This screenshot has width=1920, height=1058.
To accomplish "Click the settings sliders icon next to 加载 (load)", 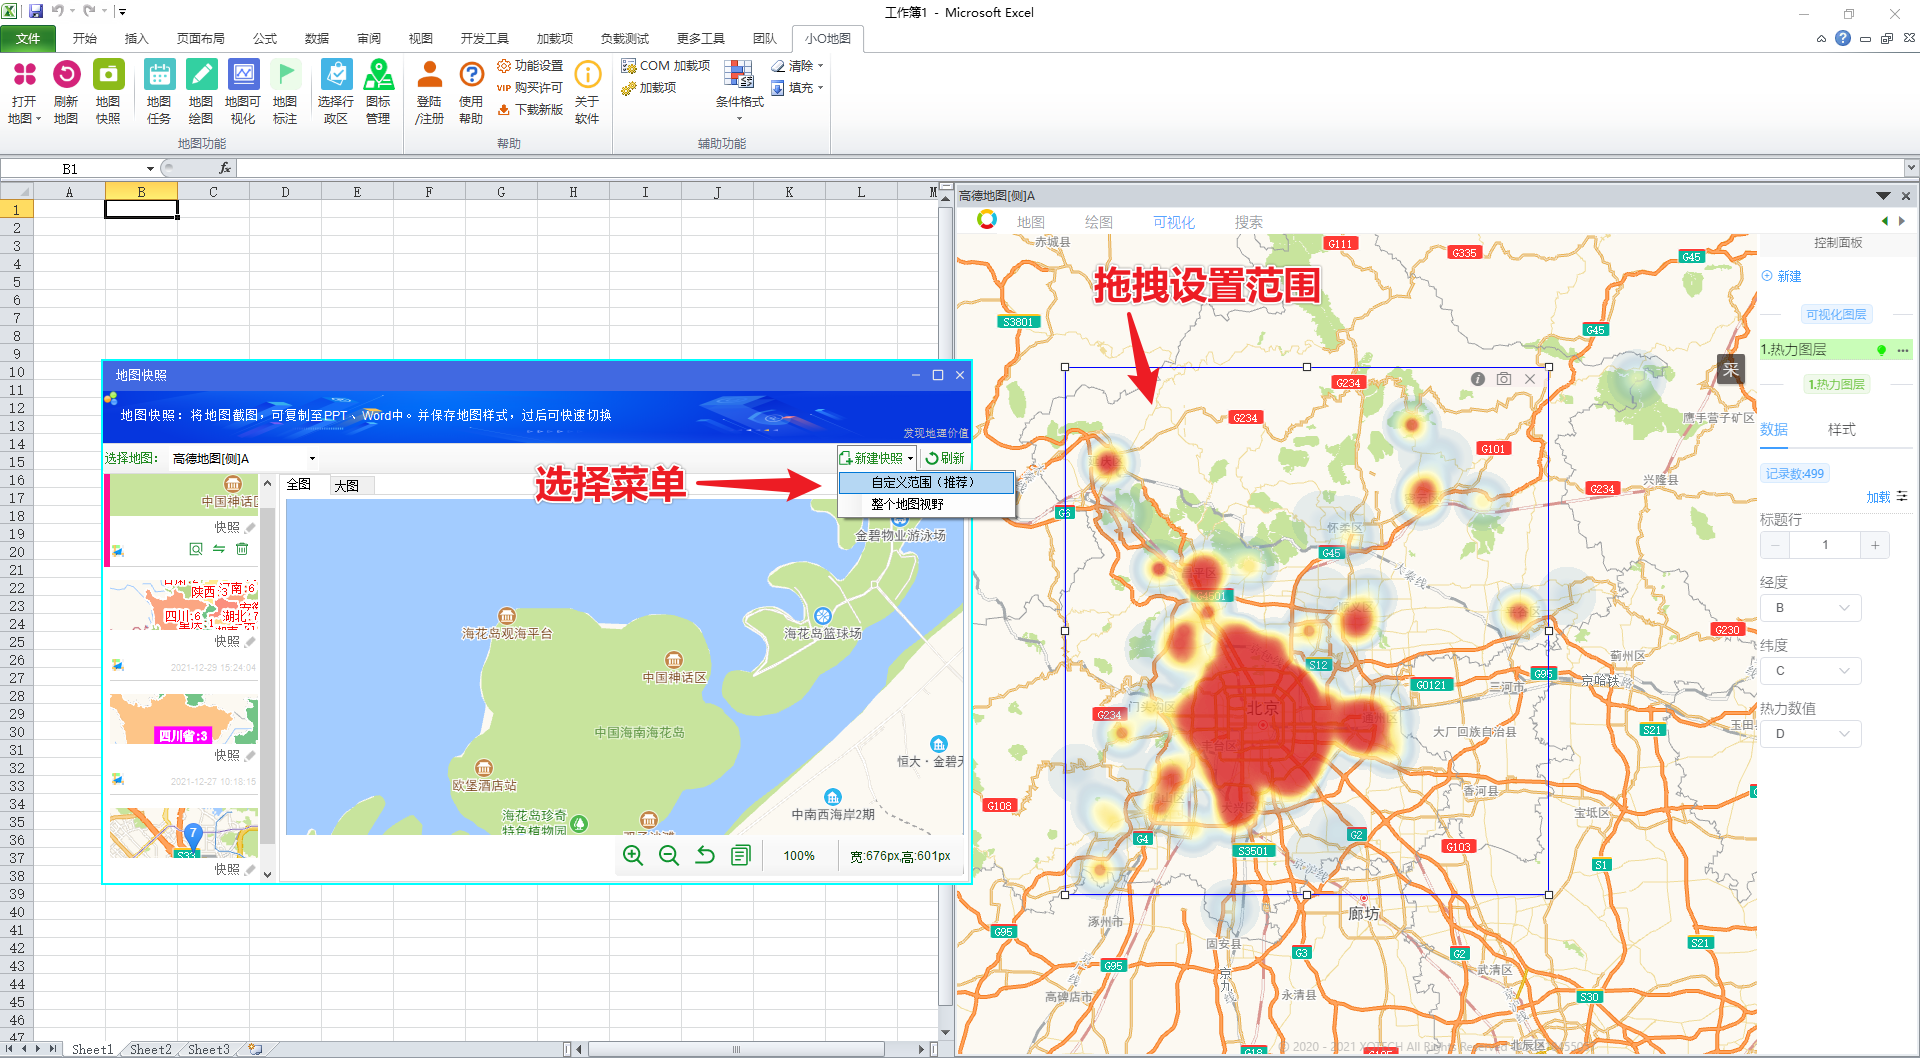I will click(1902, 496).
